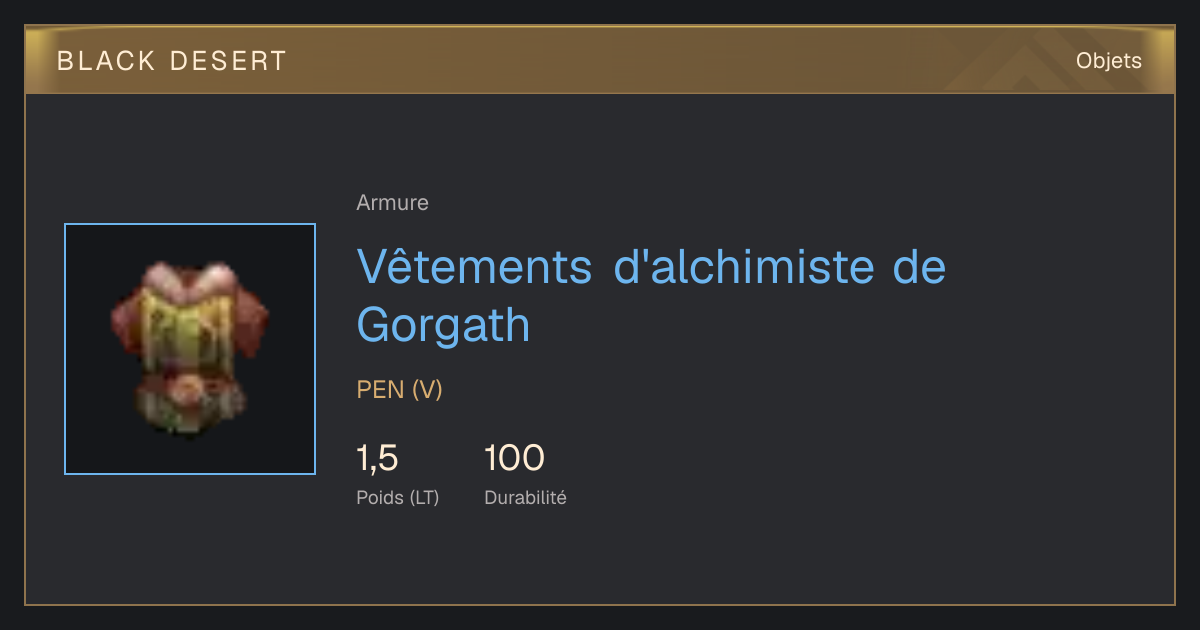1200x630 pixels.
Task: Click the word BLACK in the header
Action: tap(106, 61)
